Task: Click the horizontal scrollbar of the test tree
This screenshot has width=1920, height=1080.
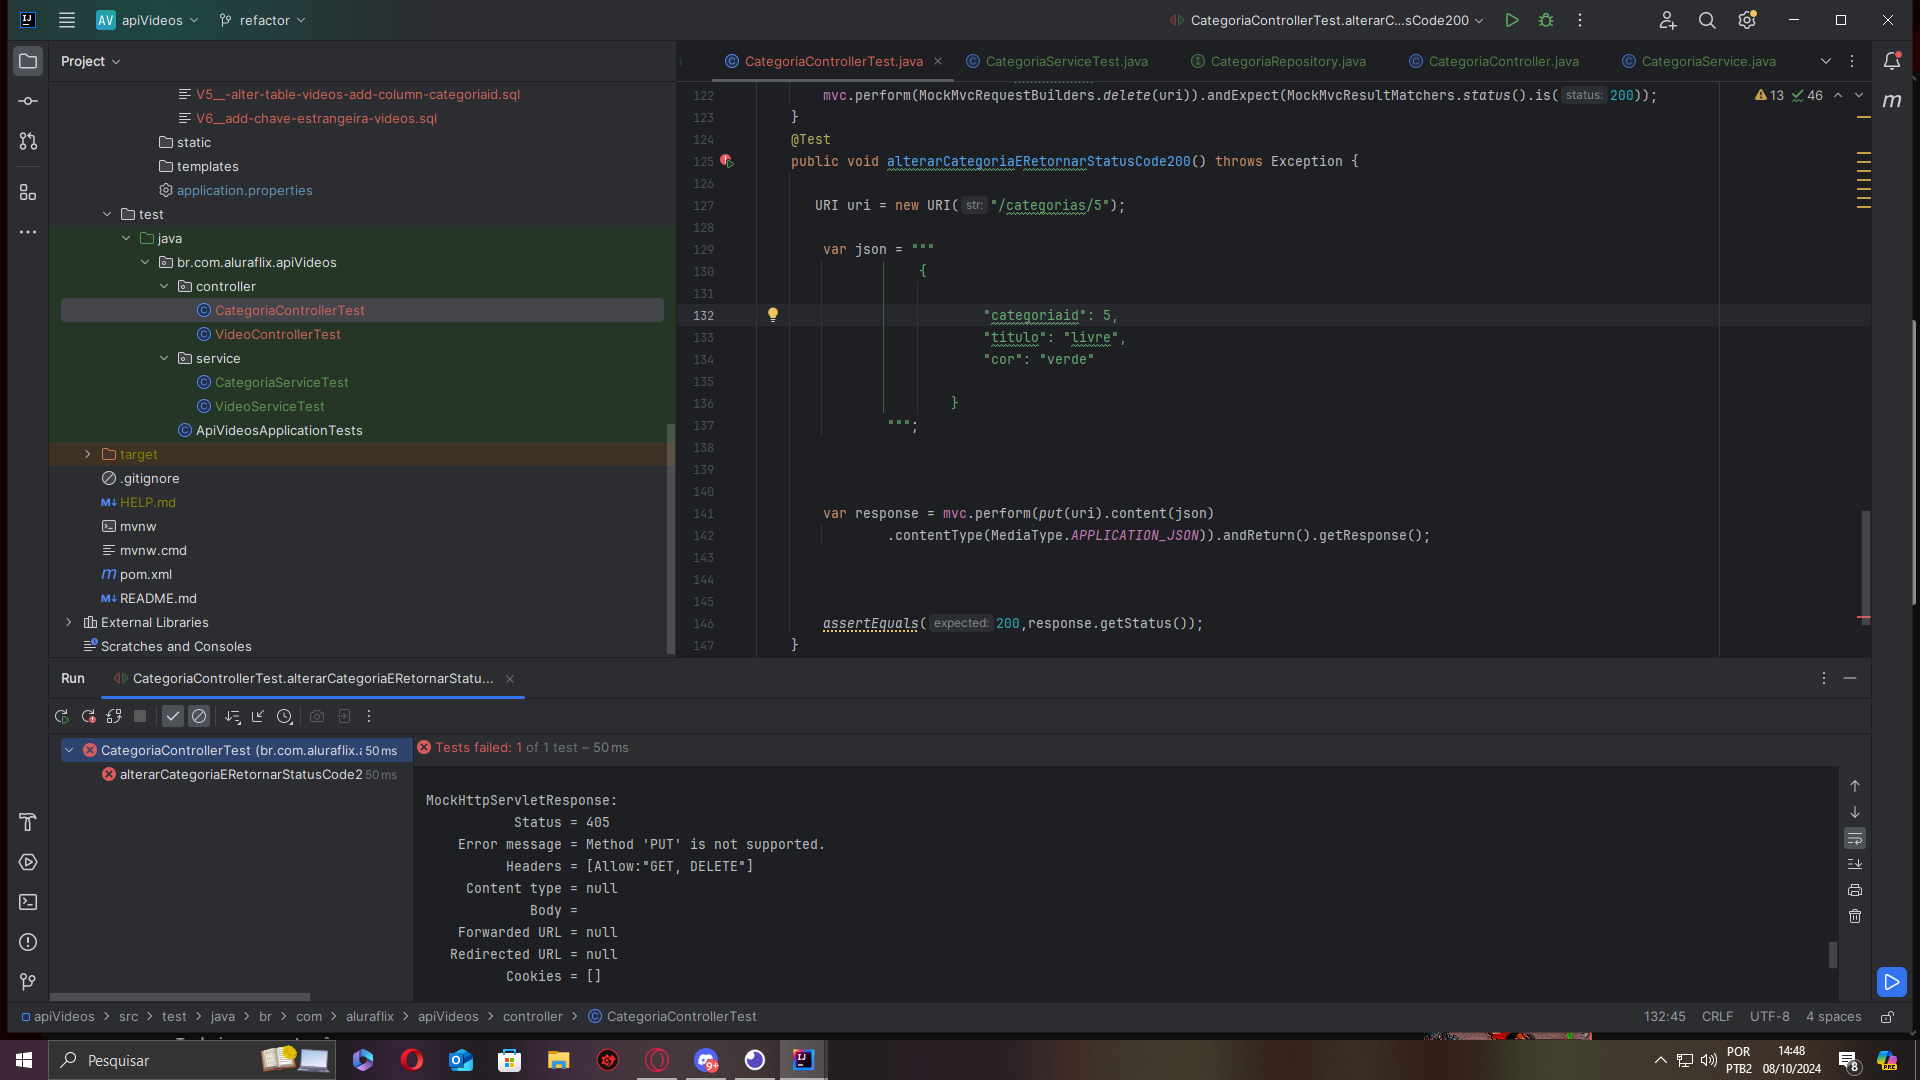Action: (180, 997)
